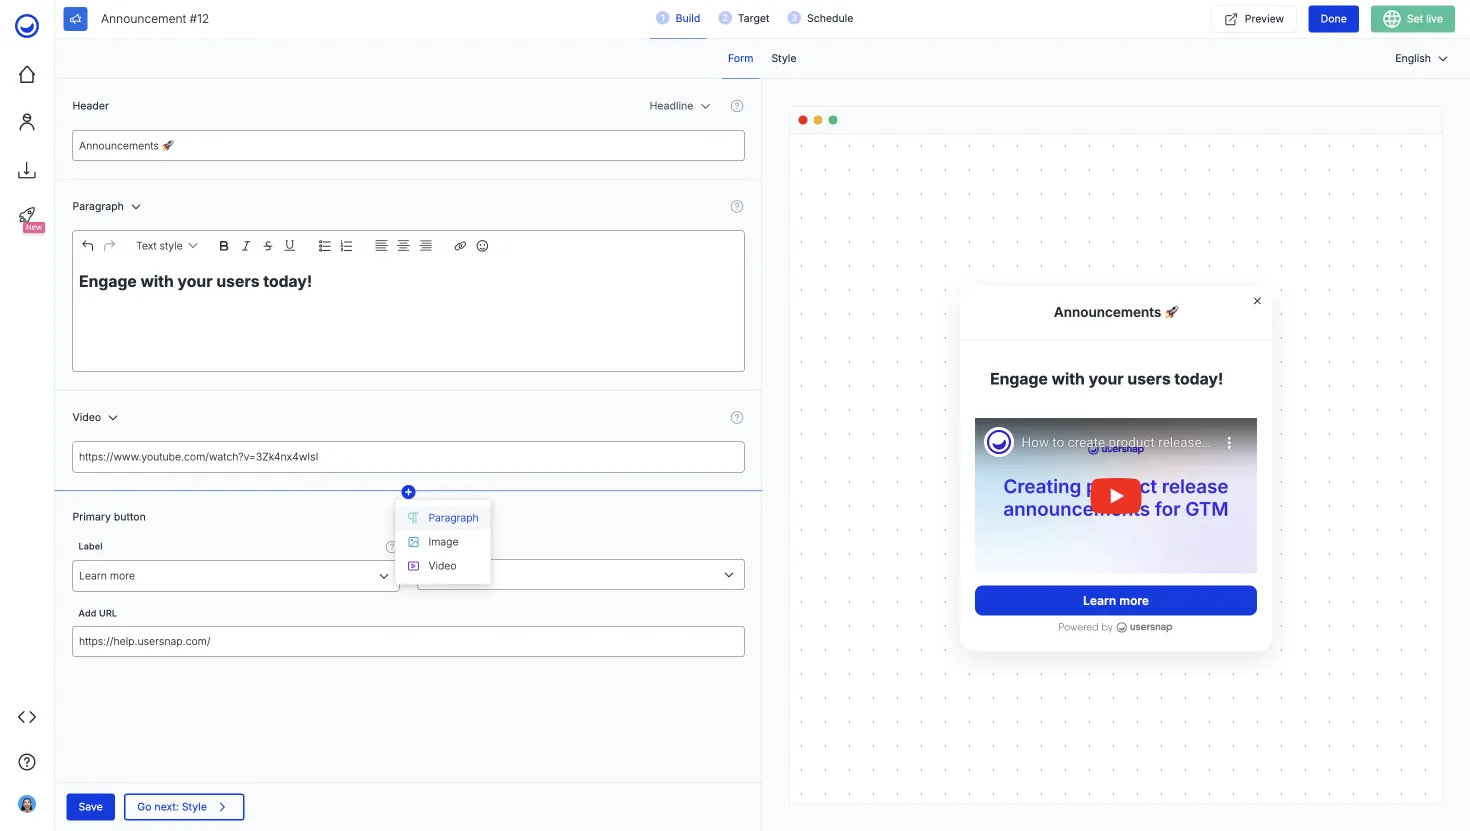Insert an emoji into the paragraph
This screenshot has width=1470, height=831.
(x=483, y=245)
